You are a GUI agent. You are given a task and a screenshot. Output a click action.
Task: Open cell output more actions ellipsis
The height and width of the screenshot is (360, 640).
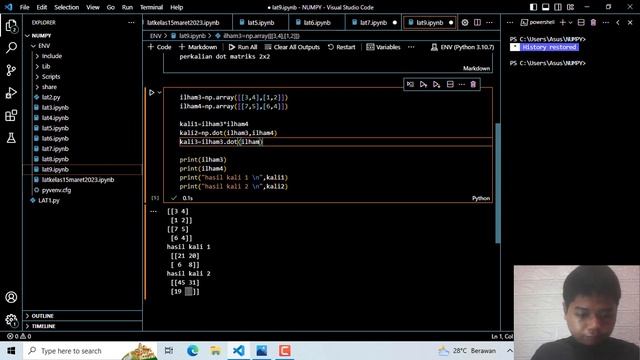(153, 211)
